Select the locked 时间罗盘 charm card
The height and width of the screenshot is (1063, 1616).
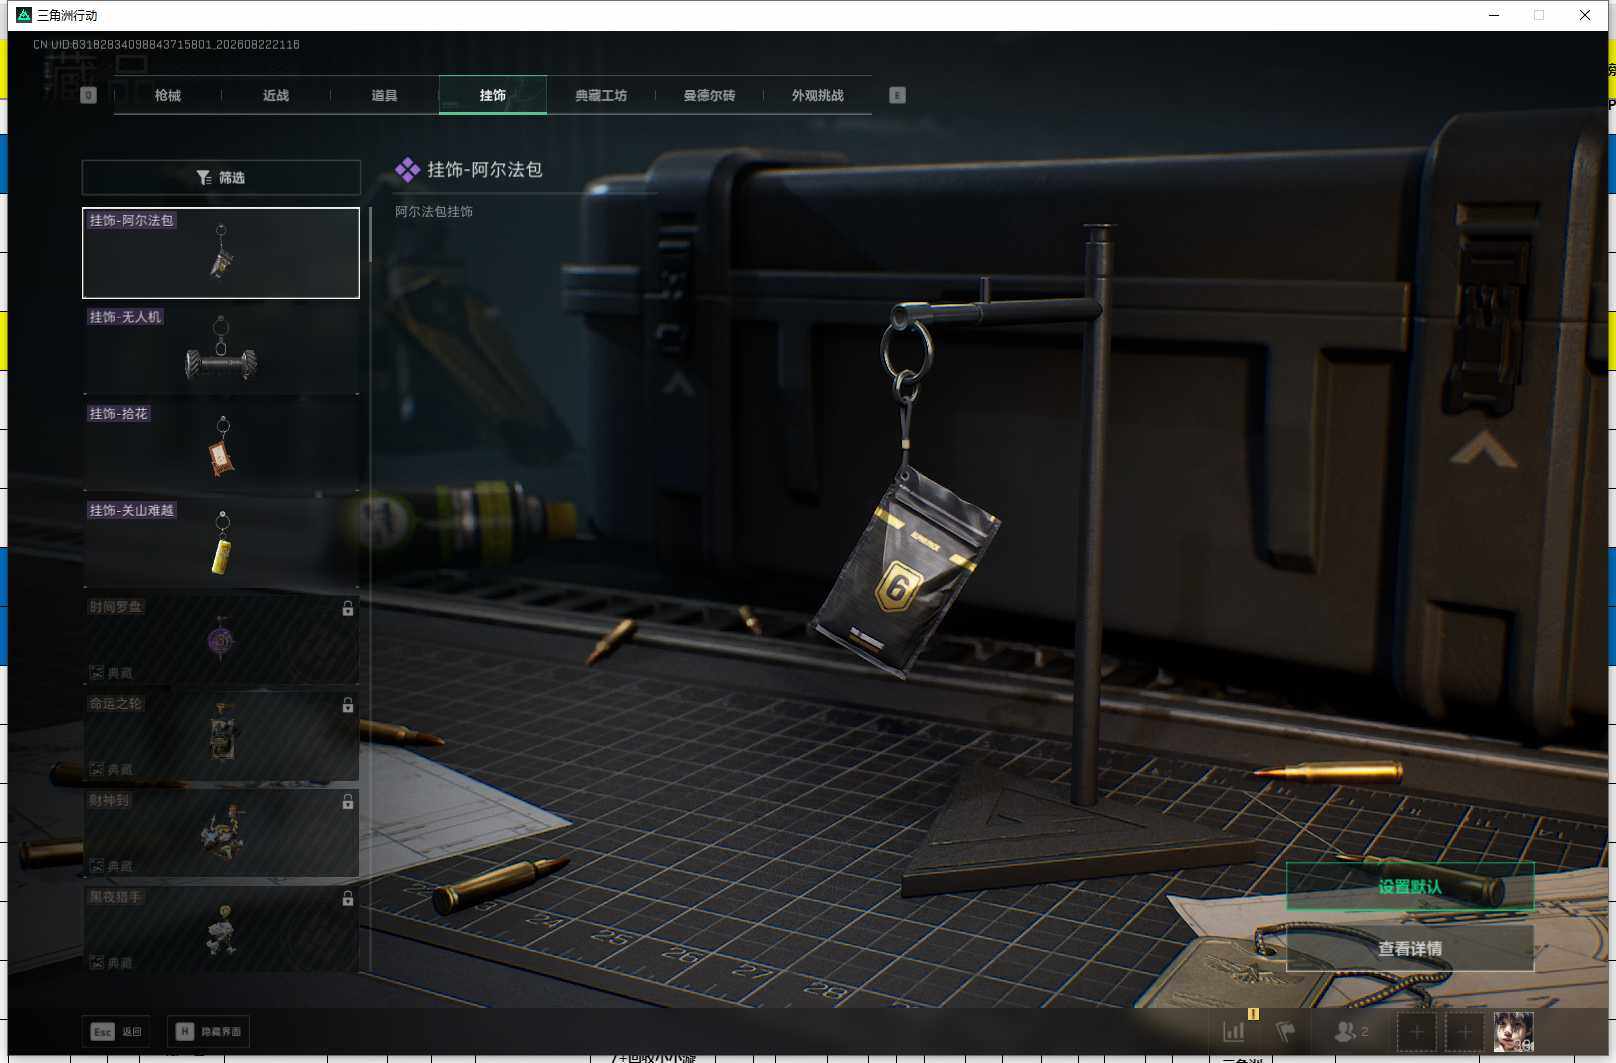[x=221, y=640]
